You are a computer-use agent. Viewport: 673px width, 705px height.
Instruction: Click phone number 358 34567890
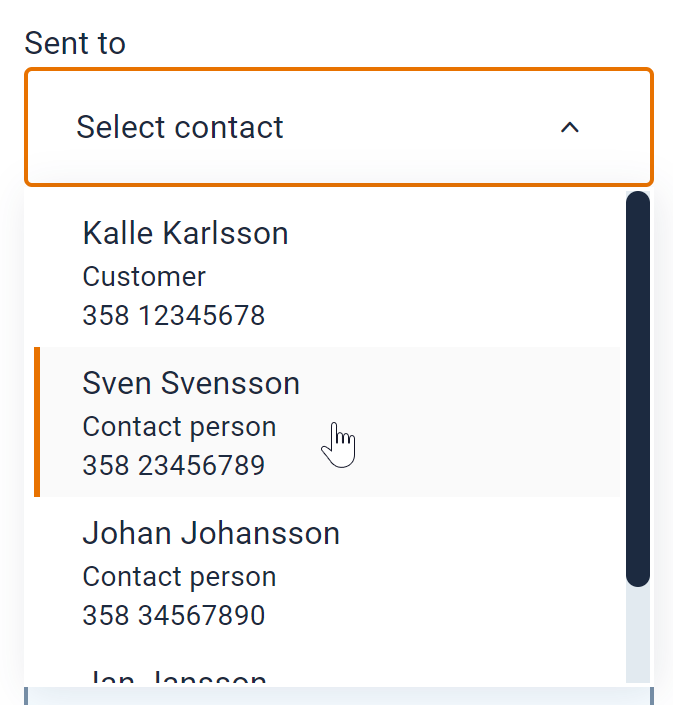coord(173,615)
